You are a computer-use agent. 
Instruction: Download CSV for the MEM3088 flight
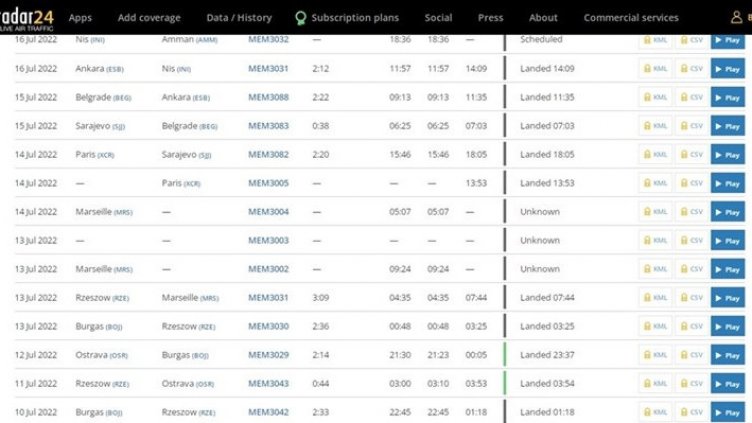coord(692,97)
